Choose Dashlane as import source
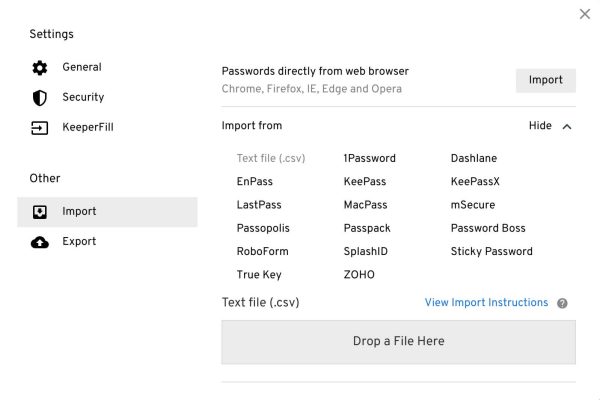Image resolution: width=600 pixels, height=400 pixels. (x=474, y=158)
